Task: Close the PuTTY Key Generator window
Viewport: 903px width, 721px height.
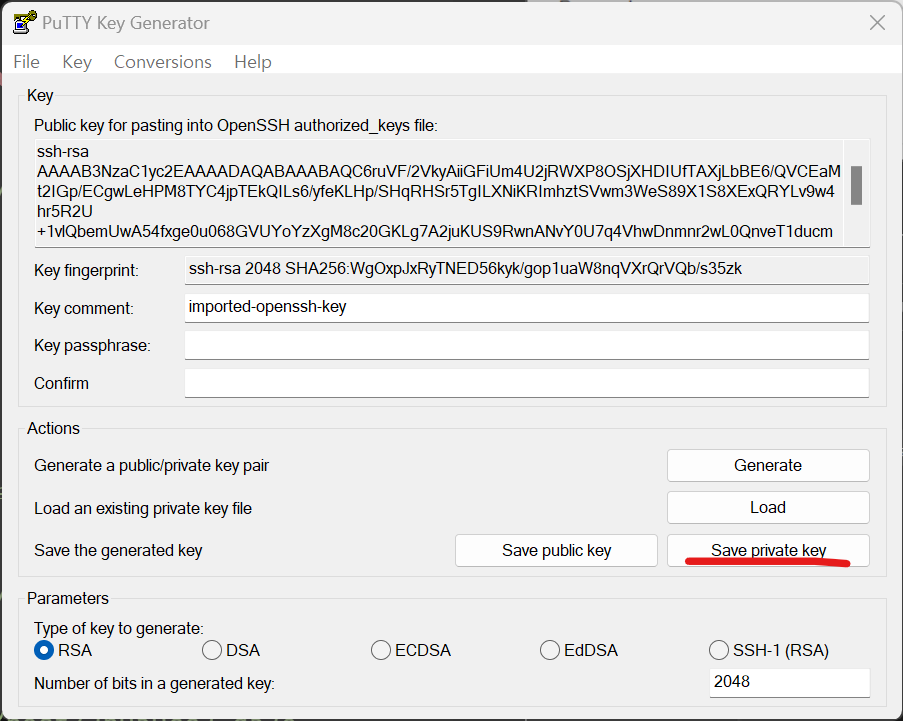Action: point(877,22)
